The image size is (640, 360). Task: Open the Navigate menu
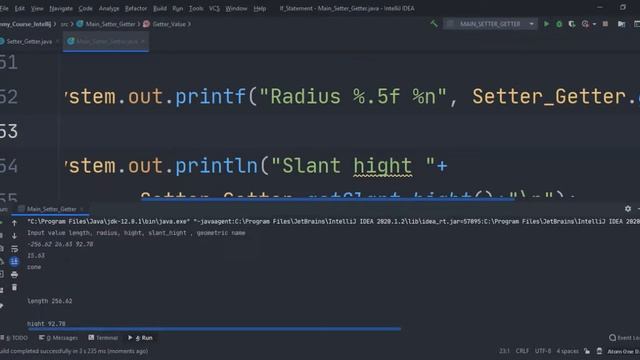tap(61, 8)
